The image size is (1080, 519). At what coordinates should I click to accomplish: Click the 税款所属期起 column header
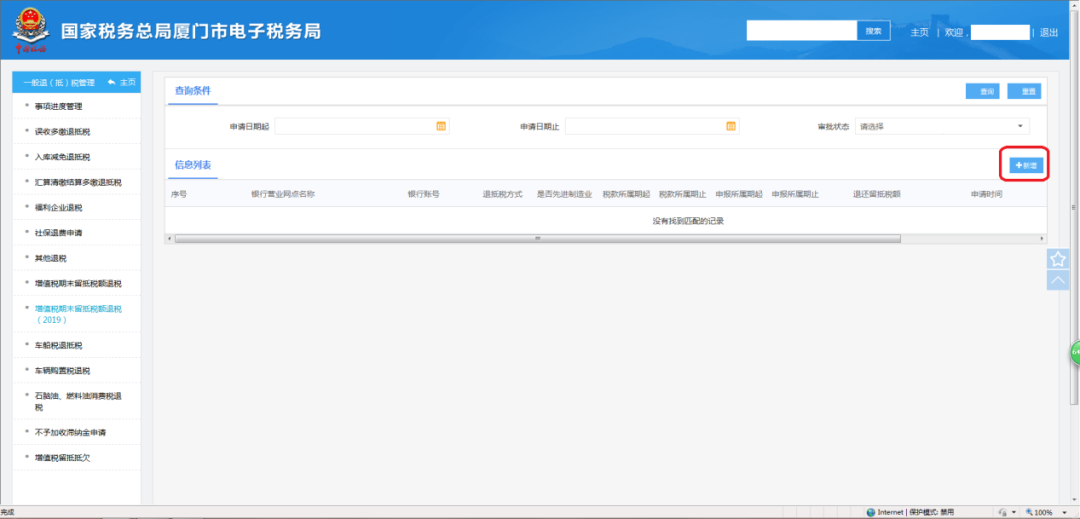point(626,194)
